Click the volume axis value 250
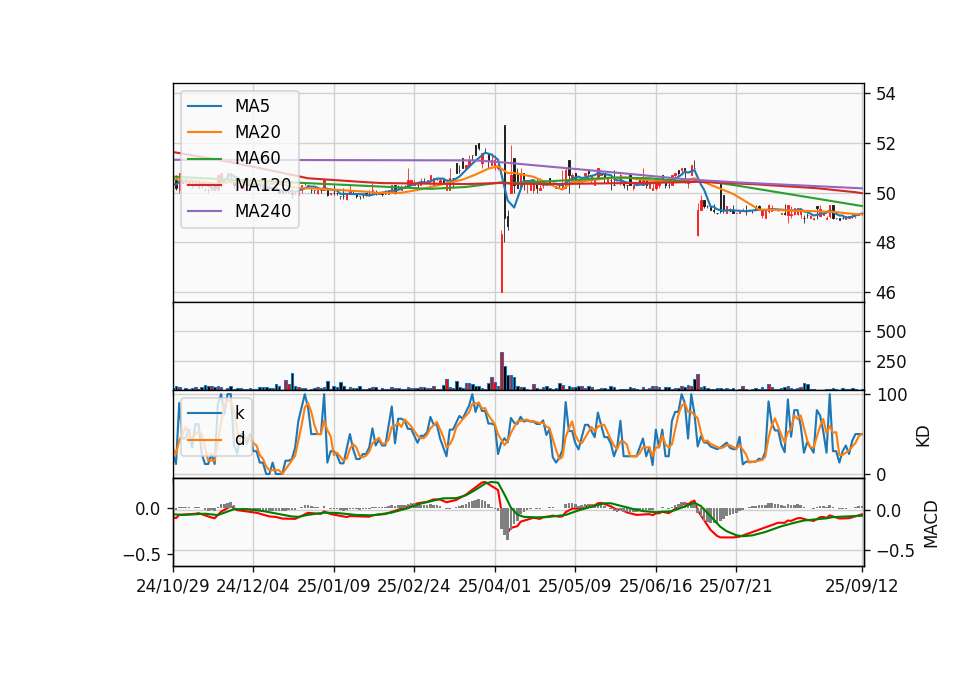Screen dimensions: 960x690 891,362
